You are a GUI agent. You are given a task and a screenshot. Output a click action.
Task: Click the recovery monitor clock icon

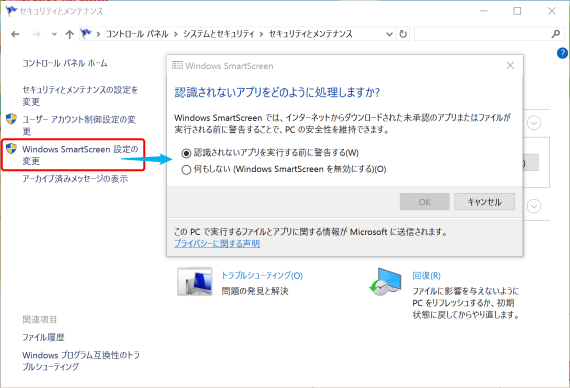[x=385, y=282]
